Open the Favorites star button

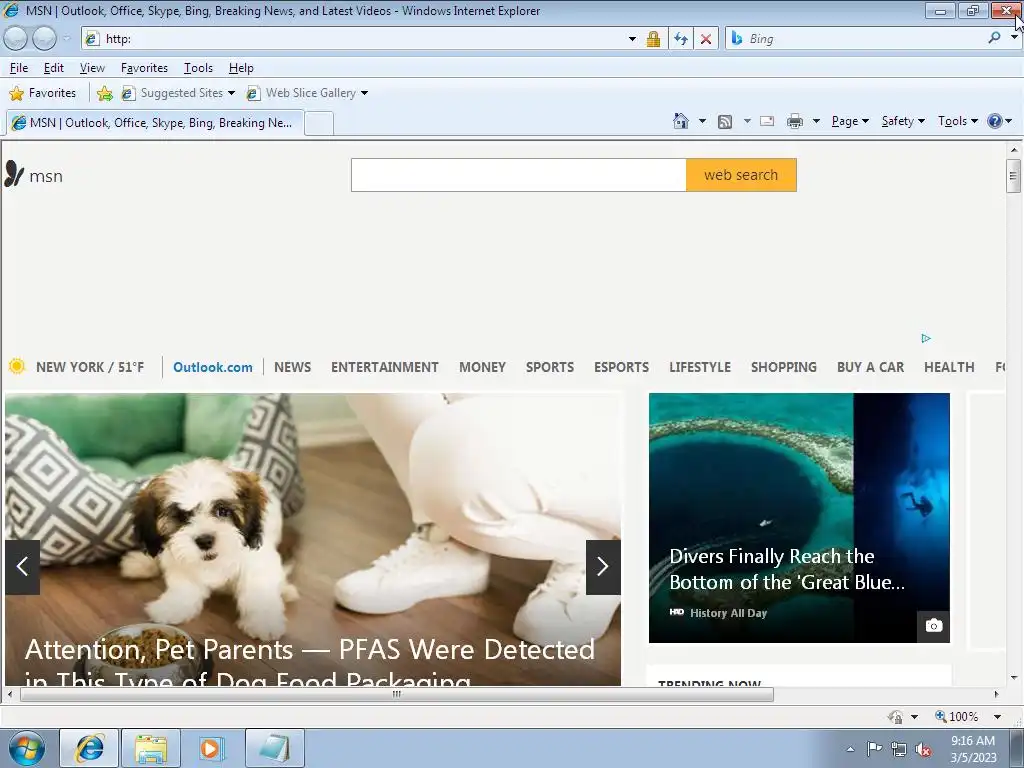pos(43,93)
